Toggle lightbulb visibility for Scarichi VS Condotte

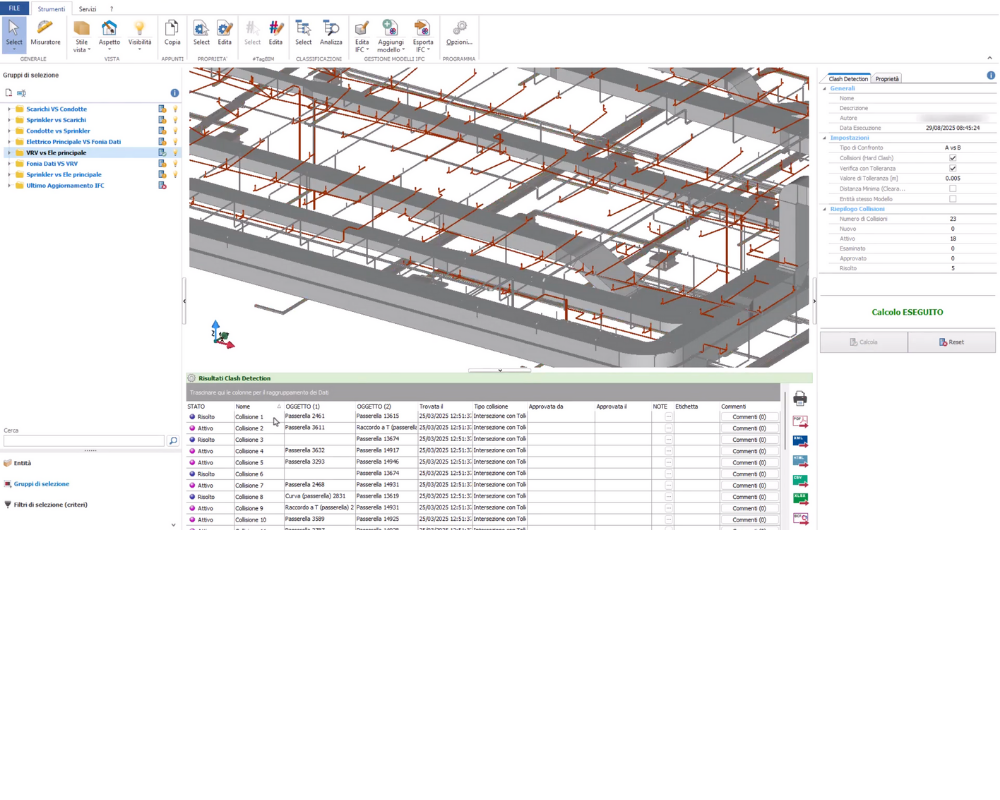pyautogui.click(x=175, y=109)
